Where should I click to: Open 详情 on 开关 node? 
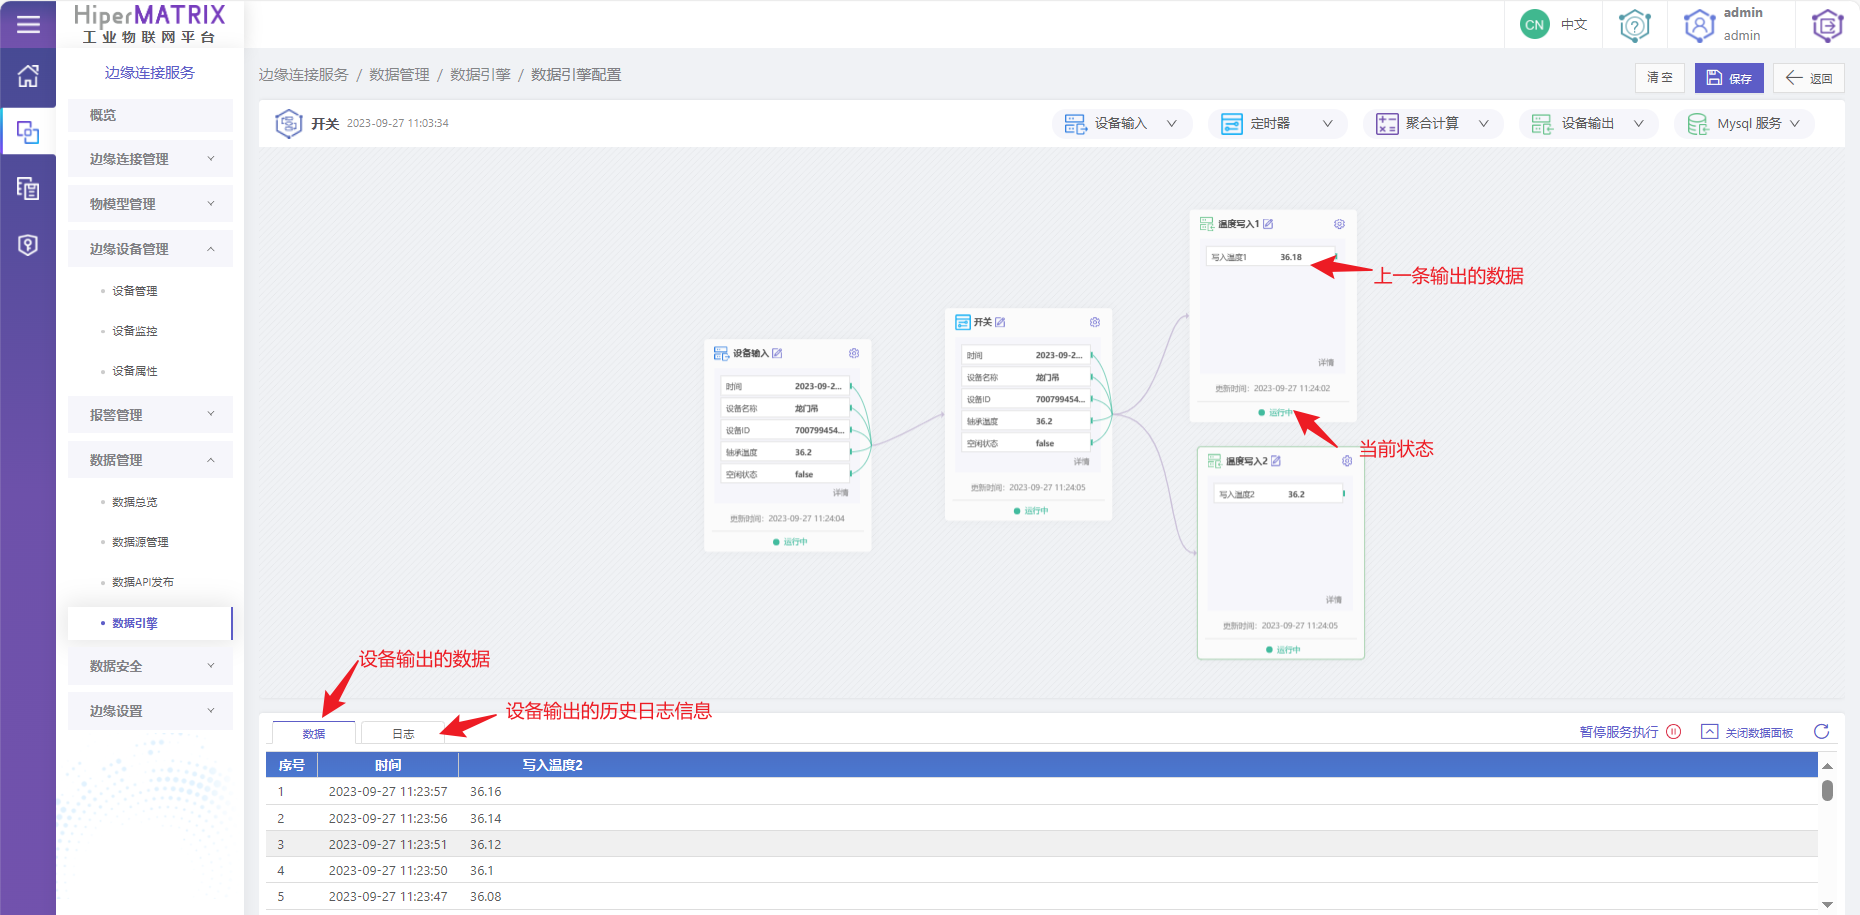1081,462
